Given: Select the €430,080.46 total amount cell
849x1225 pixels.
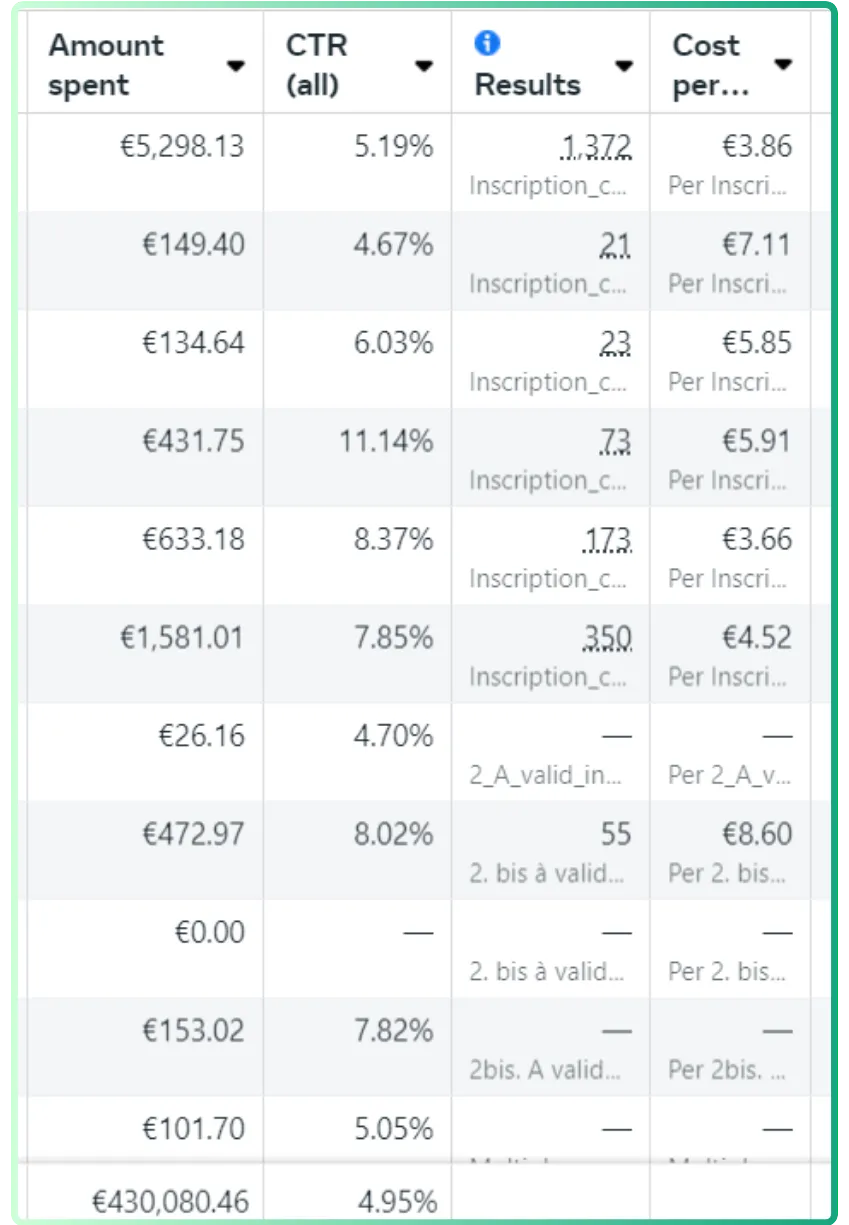Looking at the screenshot, I should (171, 1201).
